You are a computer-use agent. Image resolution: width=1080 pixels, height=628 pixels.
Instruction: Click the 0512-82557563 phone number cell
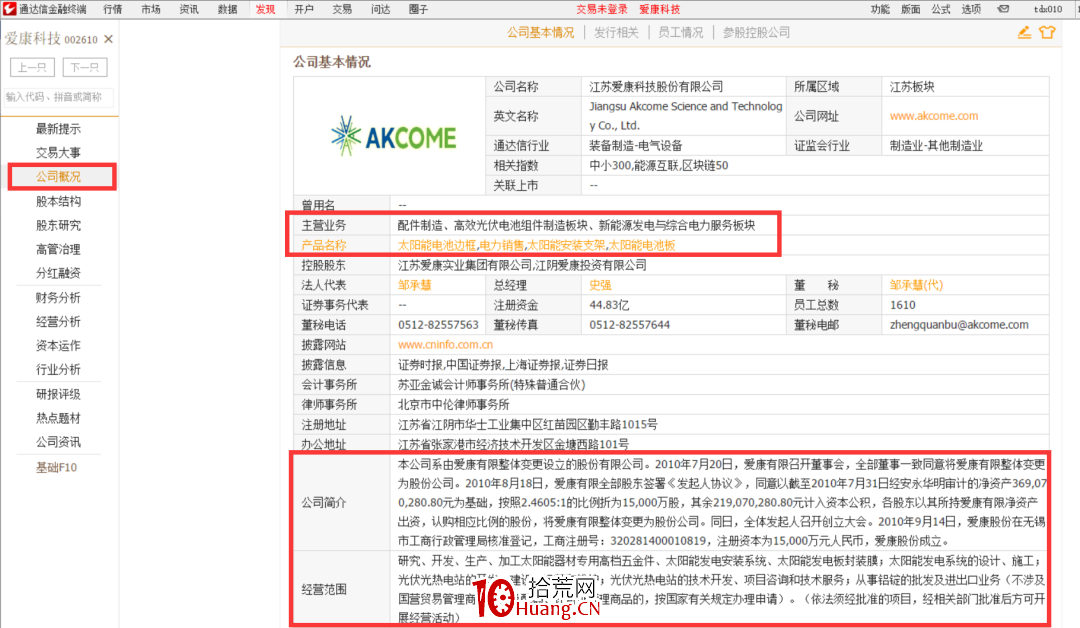click(438, 325)
